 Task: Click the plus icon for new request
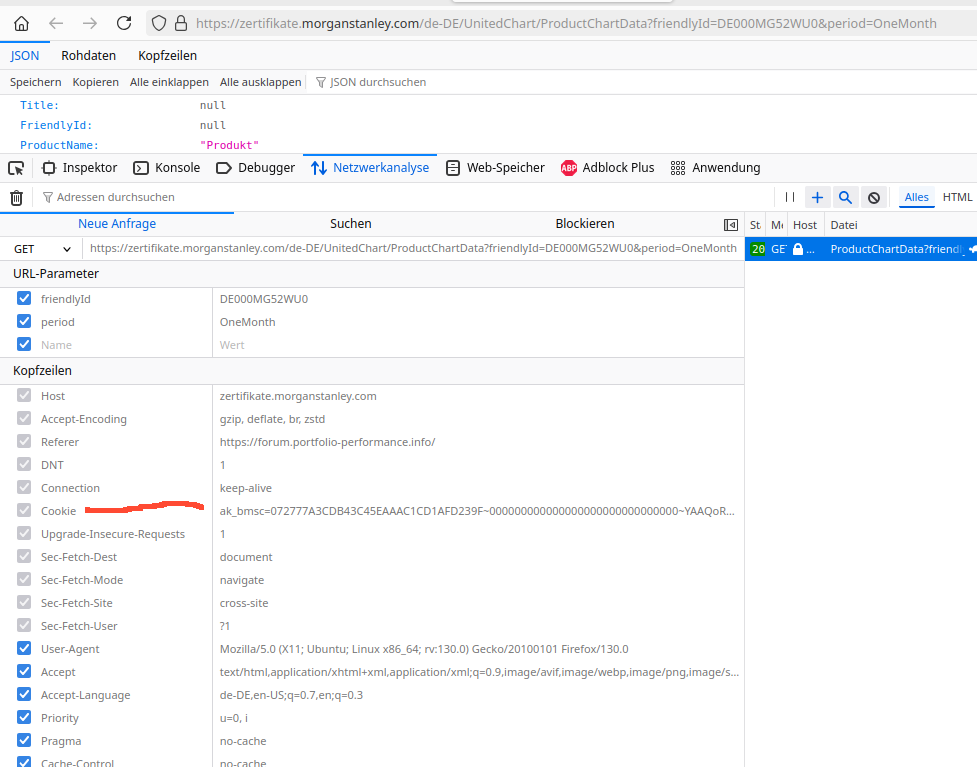tap(817, 198)
